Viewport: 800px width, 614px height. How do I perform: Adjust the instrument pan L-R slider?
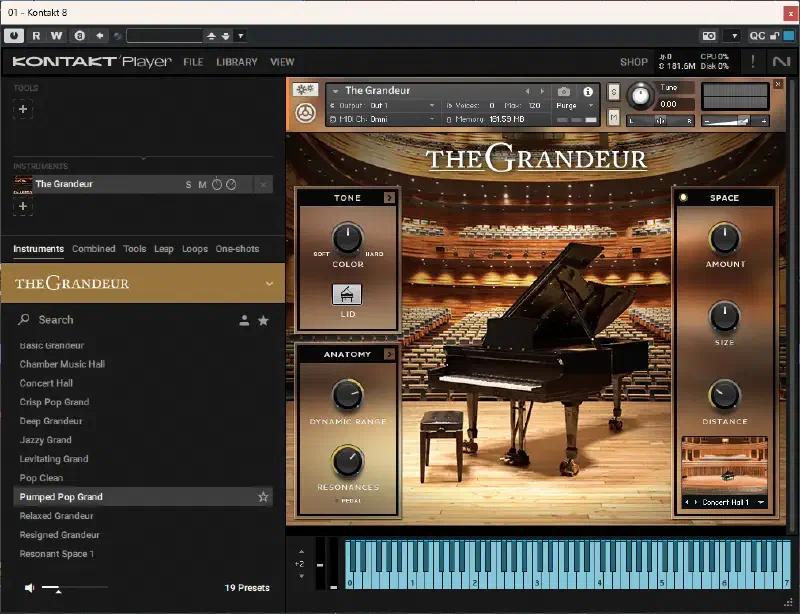660,121
